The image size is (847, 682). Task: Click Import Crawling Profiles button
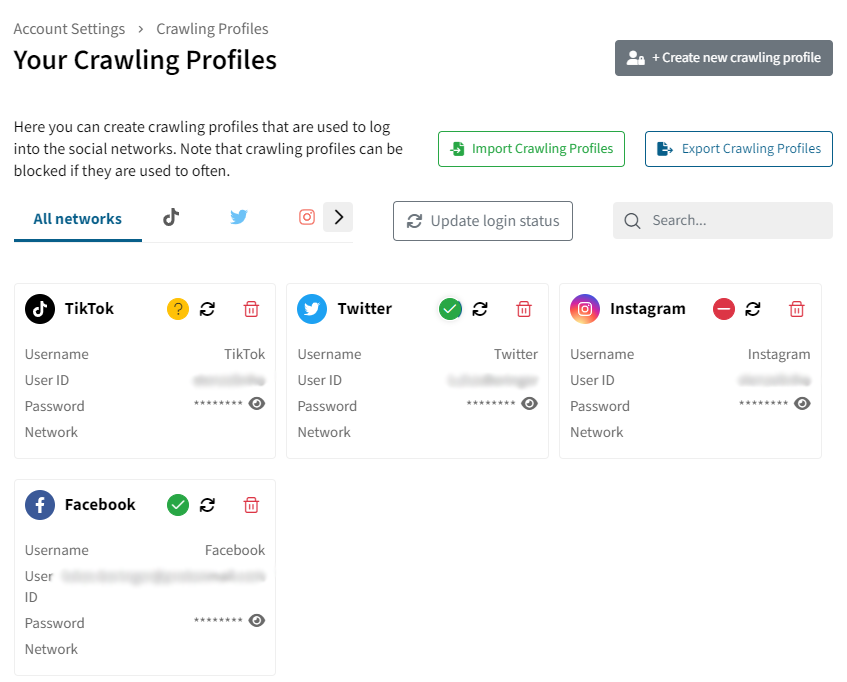[531, 148]
